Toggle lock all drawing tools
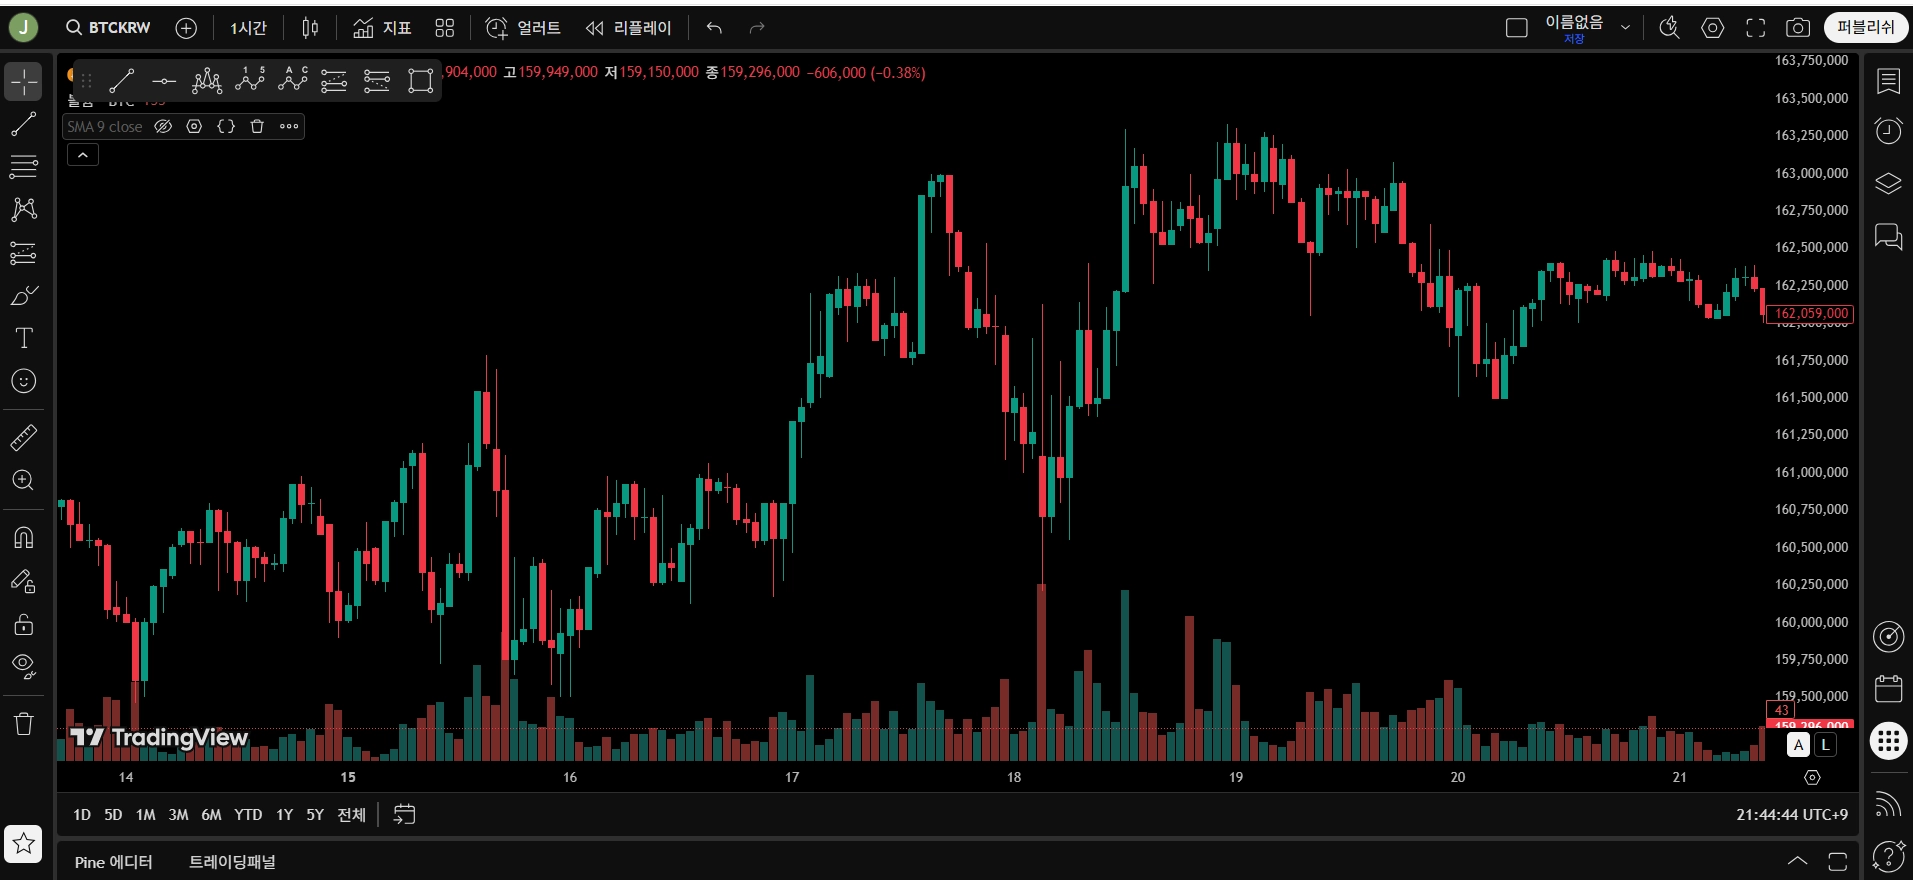The height and width of the screenshot is (880, 1913). point(23,625)
